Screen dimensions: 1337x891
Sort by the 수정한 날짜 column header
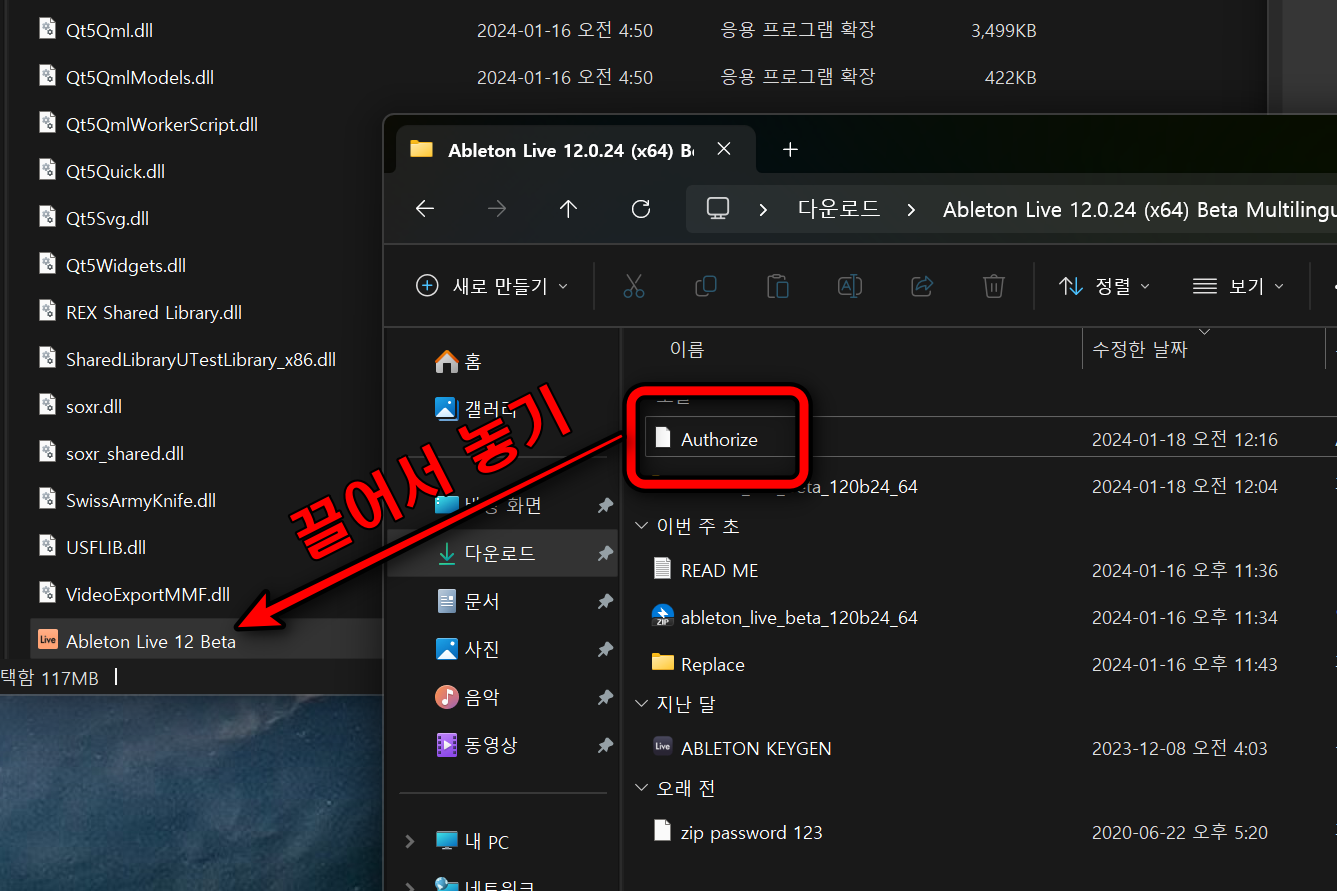point(1140,350)
